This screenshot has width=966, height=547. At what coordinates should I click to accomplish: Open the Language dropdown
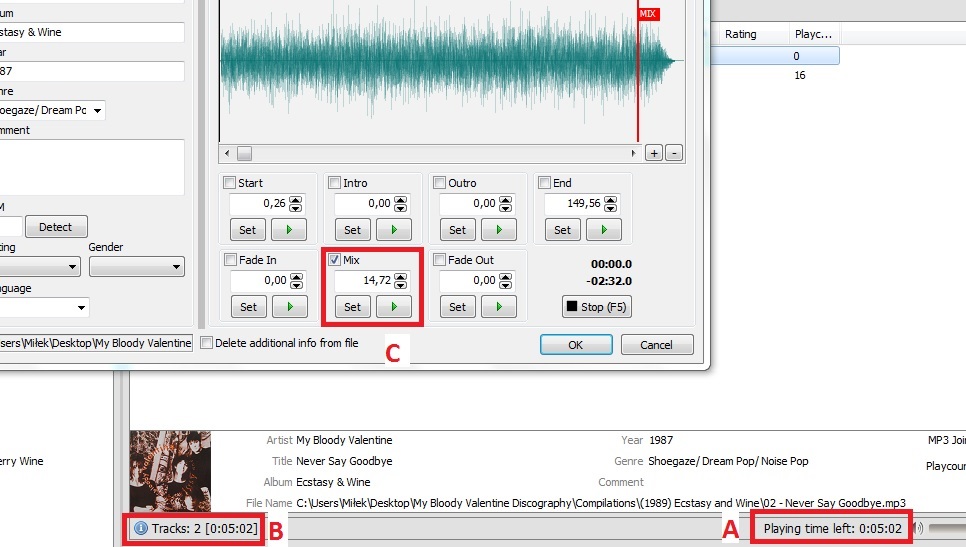tap(81, 307)
